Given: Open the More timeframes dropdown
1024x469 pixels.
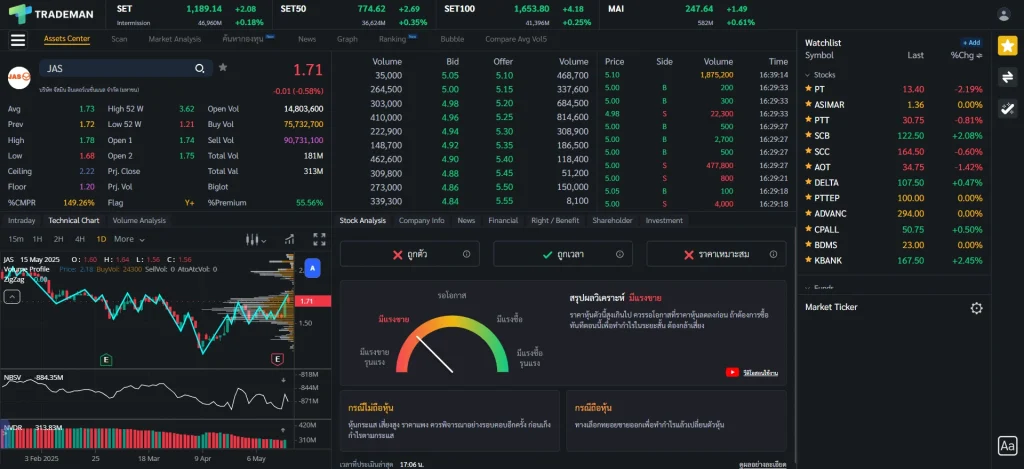Looking at the screenshot, I should click(128, 239).
